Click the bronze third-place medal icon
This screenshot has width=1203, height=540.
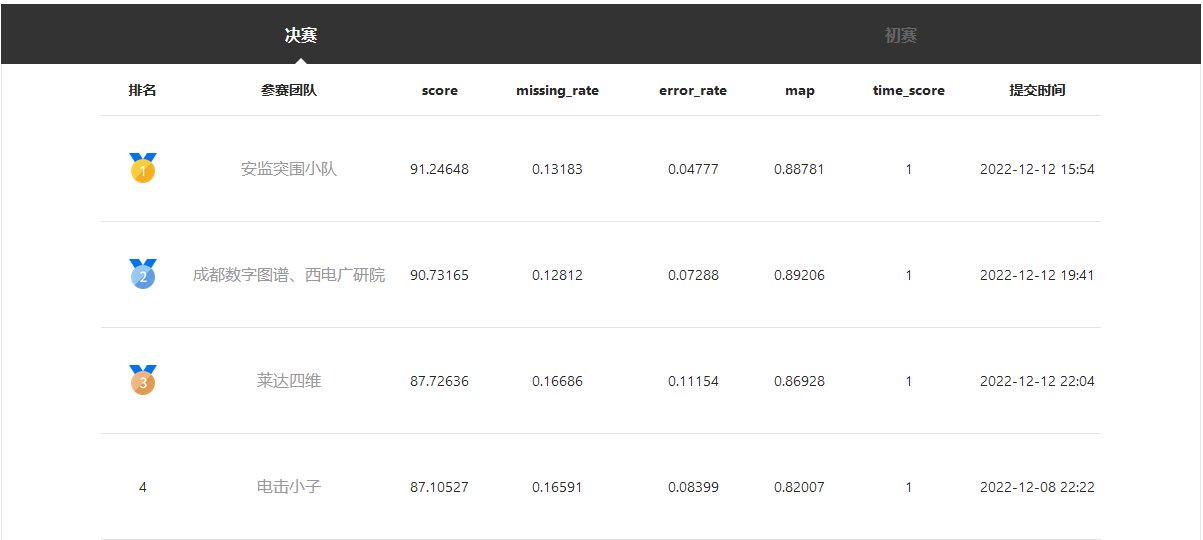(143, 380)
